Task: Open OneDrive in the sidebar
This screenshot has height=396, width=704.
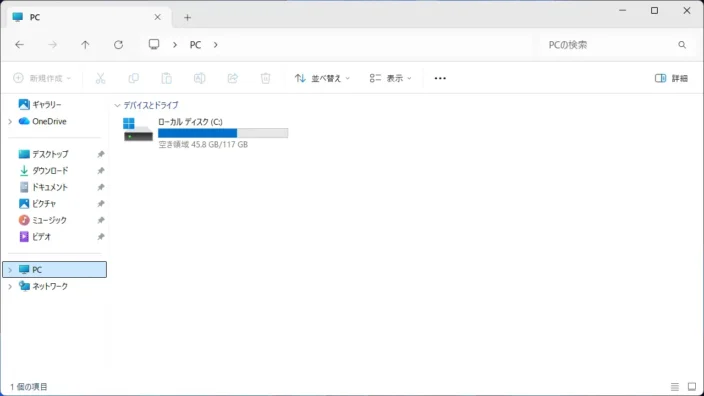Action: [x=49, y=121]
